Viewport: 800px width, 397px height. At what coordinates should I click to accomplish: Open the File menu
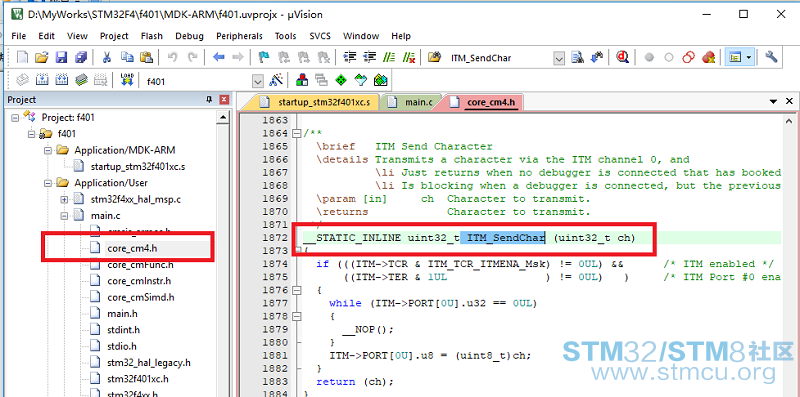(x=18, y=36)
